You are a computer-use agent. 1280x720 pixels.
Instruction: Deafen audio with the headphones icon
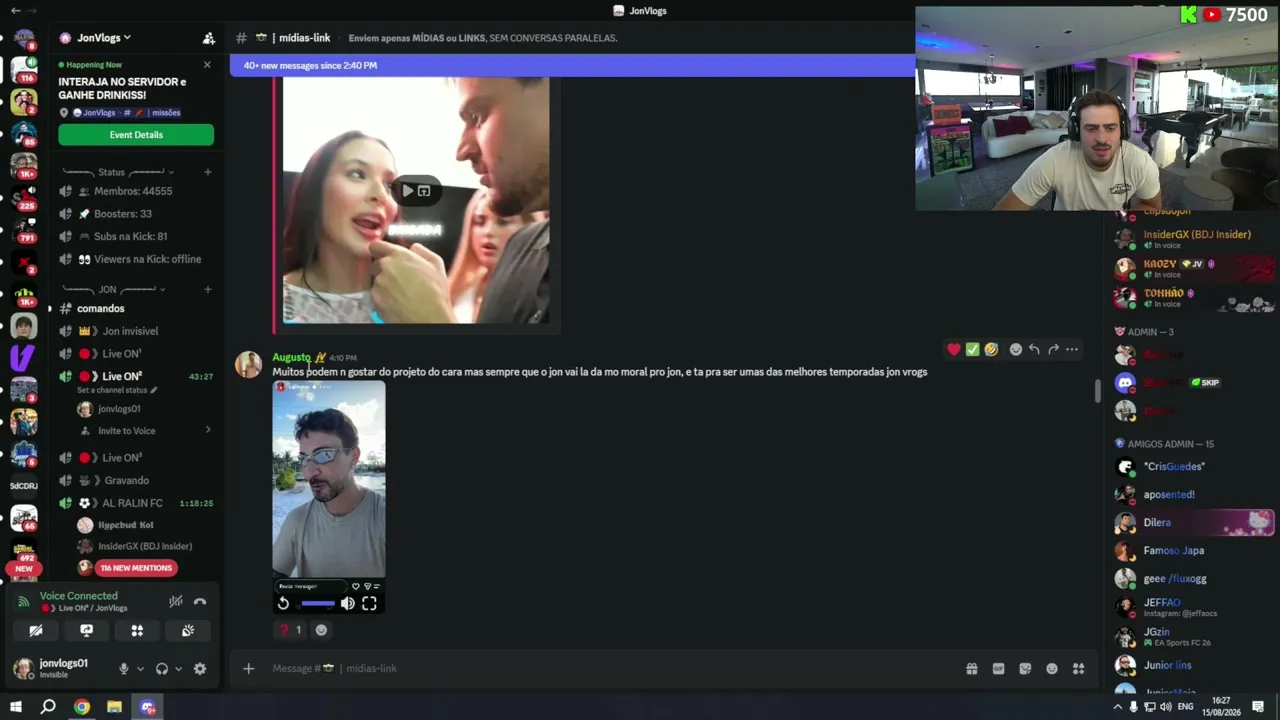[x=162, y=669]
